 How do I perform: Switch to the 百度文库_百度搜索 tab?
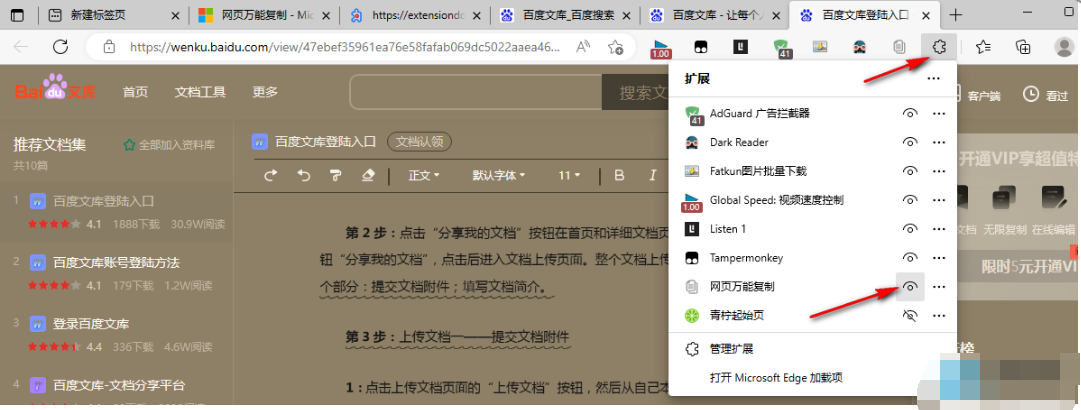565,15
